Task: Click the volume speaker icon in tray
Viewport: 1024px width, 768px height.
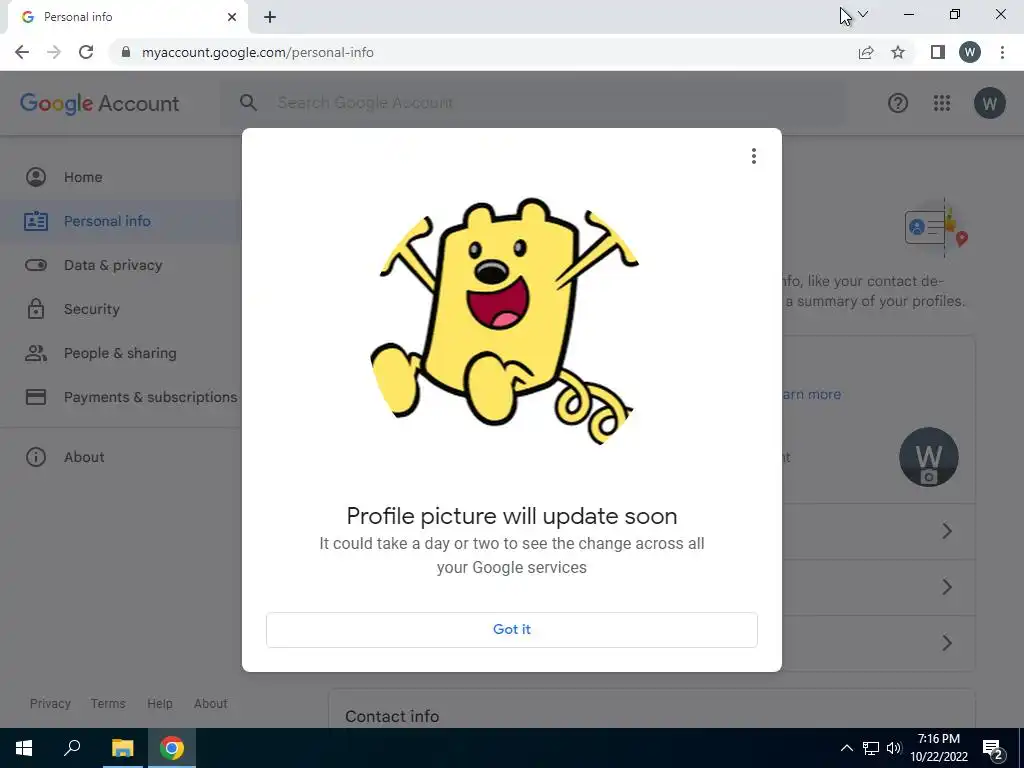Action: pos(893,748)
